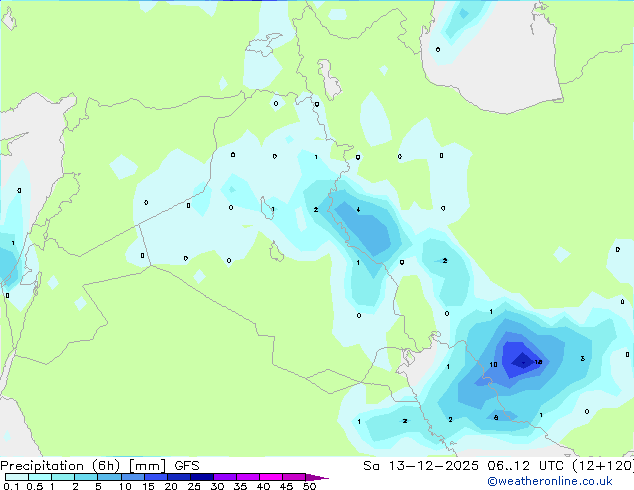Pick the 30–35 mm purple legend swatch
634x490 pixels.
click(225, 477)
